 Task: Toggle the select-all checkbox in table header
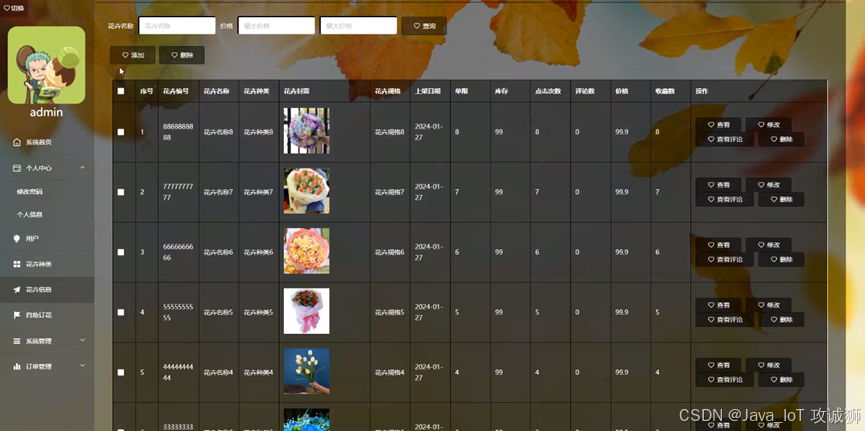(x=121, y=91)
